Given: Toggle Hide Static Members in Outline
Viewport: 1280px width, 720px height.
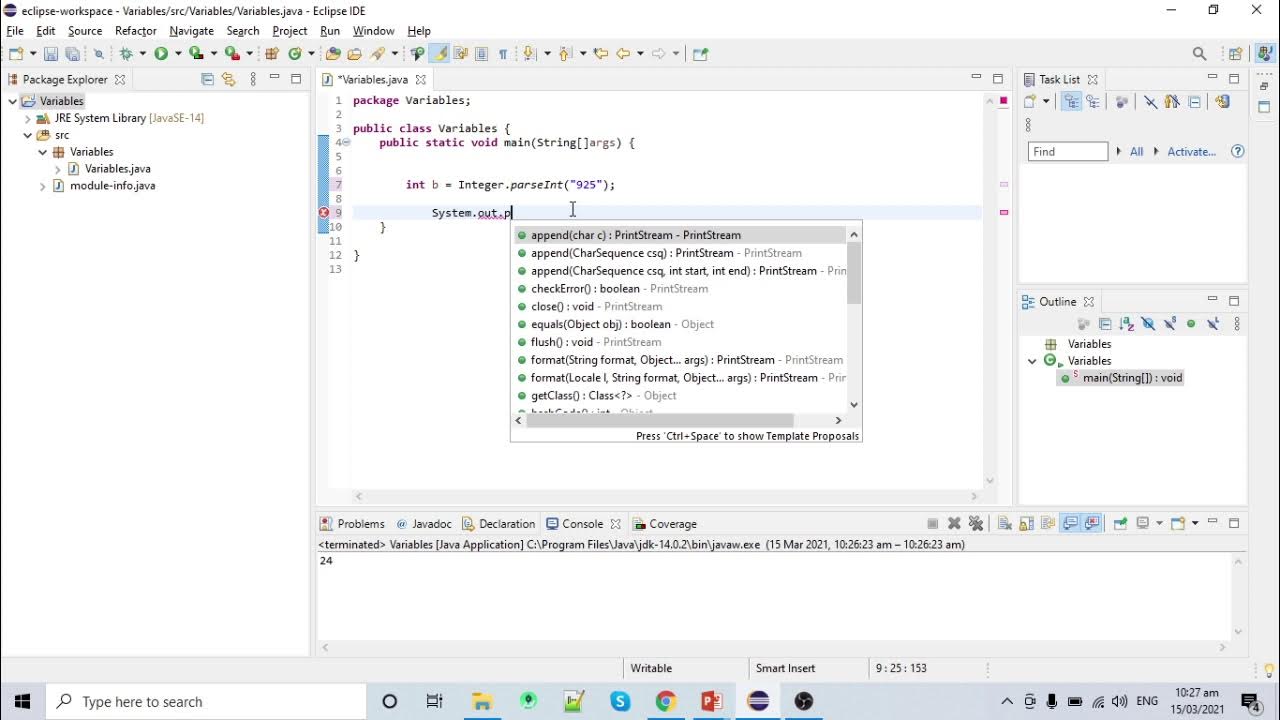Looking at the screenshot, I should click(x=1170, y=324).
